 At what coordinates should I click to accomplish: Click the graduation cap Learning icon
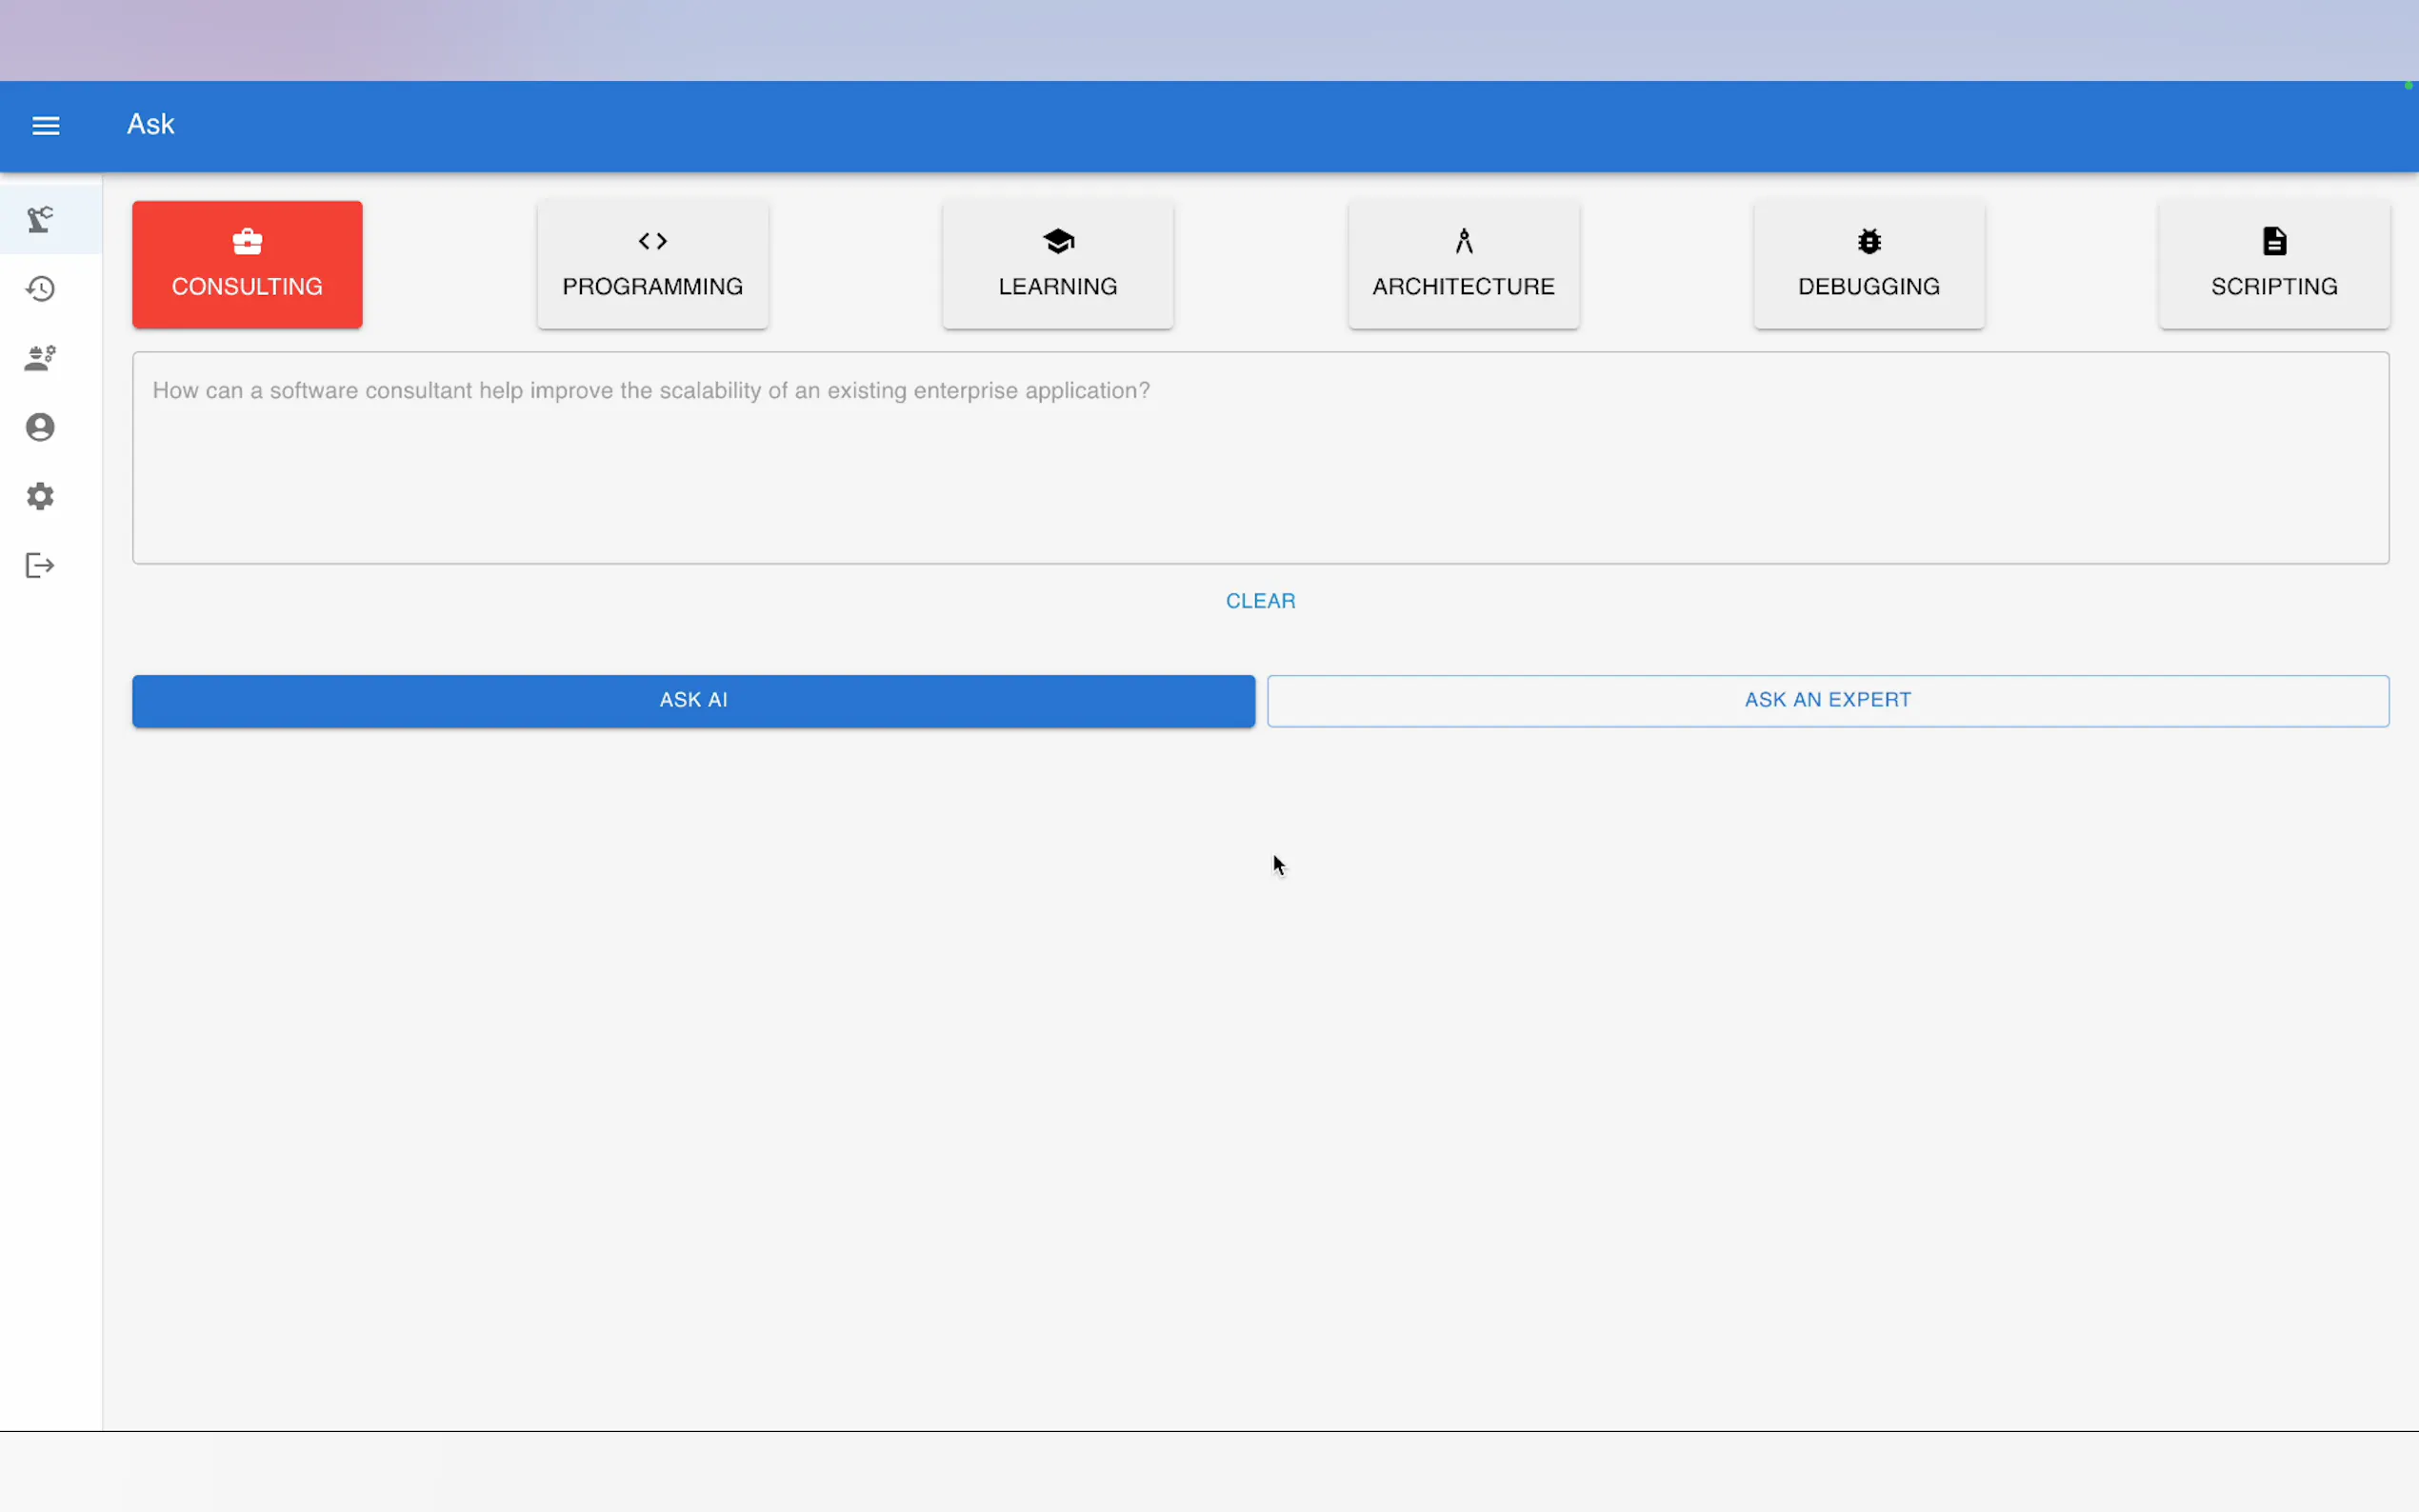click(x=1057, y=241)
